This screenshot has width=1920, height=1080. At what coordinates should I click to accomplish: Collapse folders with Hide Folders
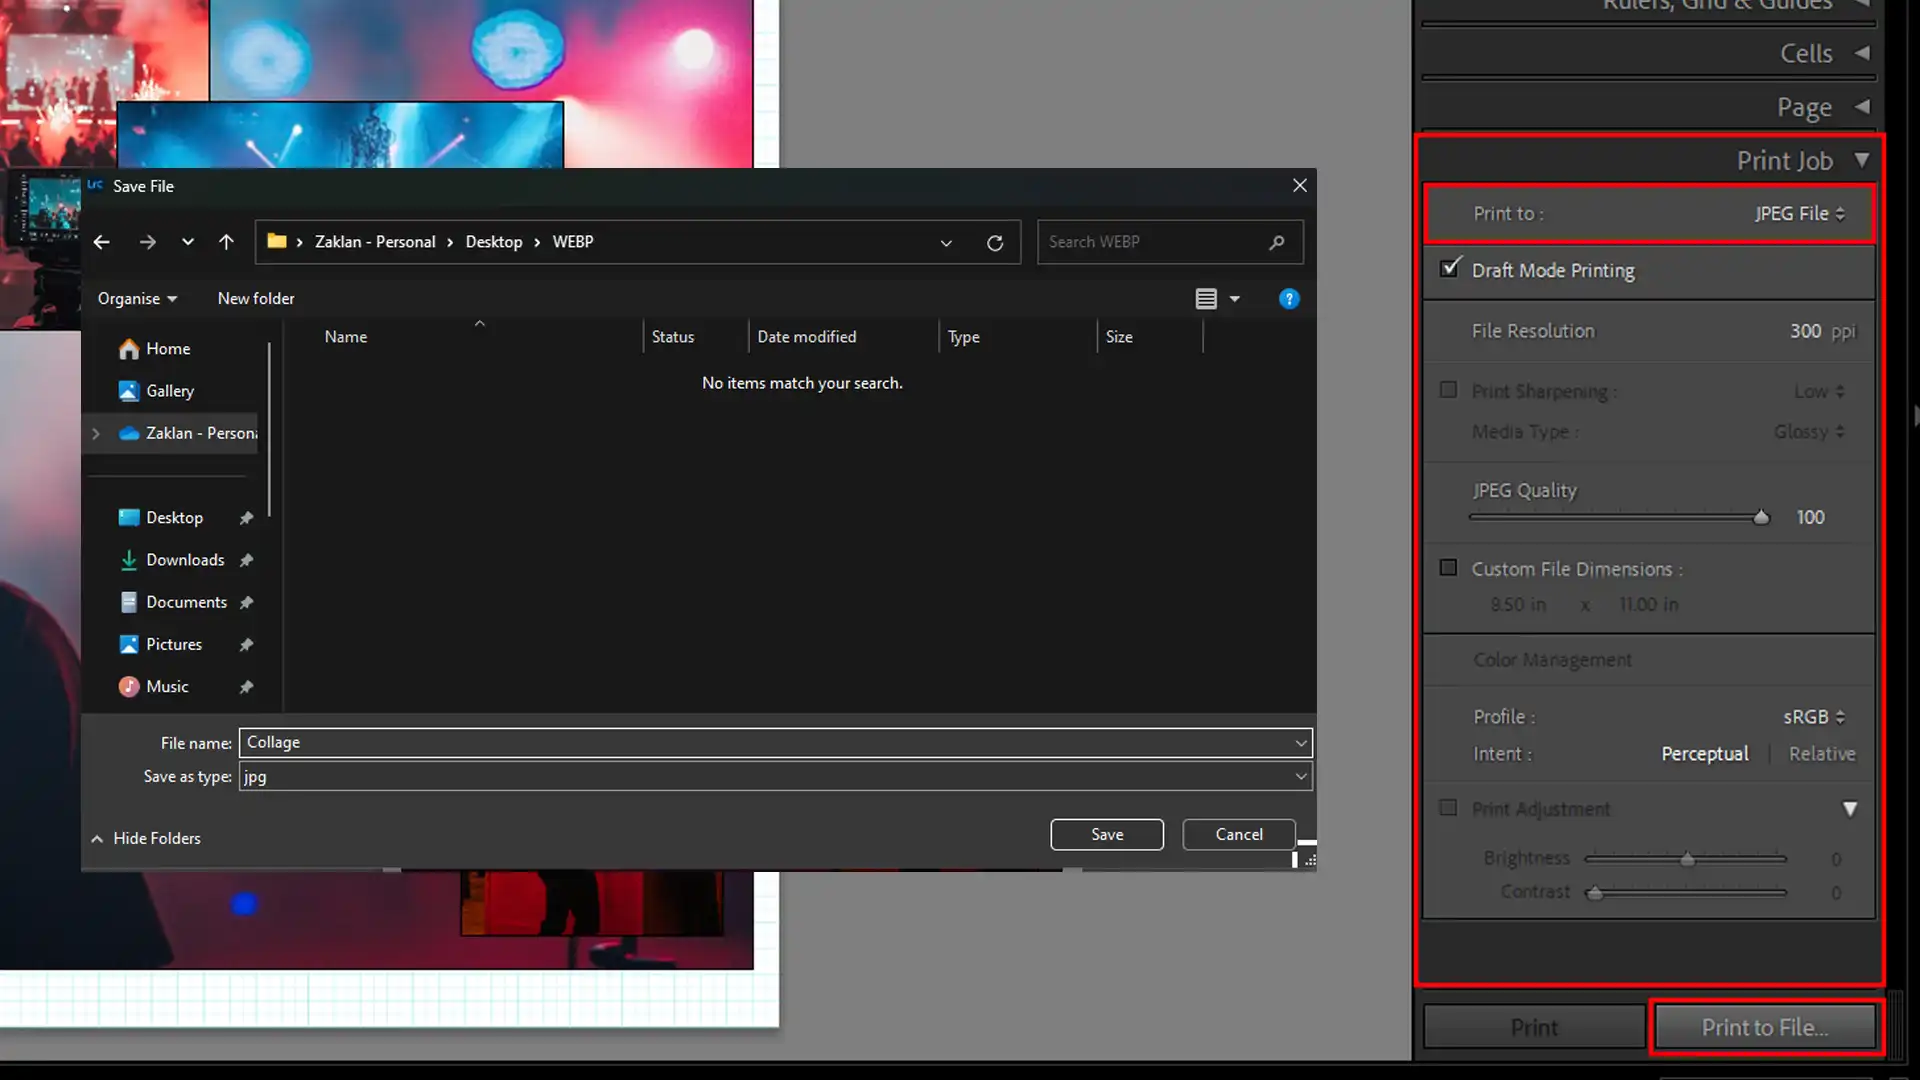click(146, 839)
